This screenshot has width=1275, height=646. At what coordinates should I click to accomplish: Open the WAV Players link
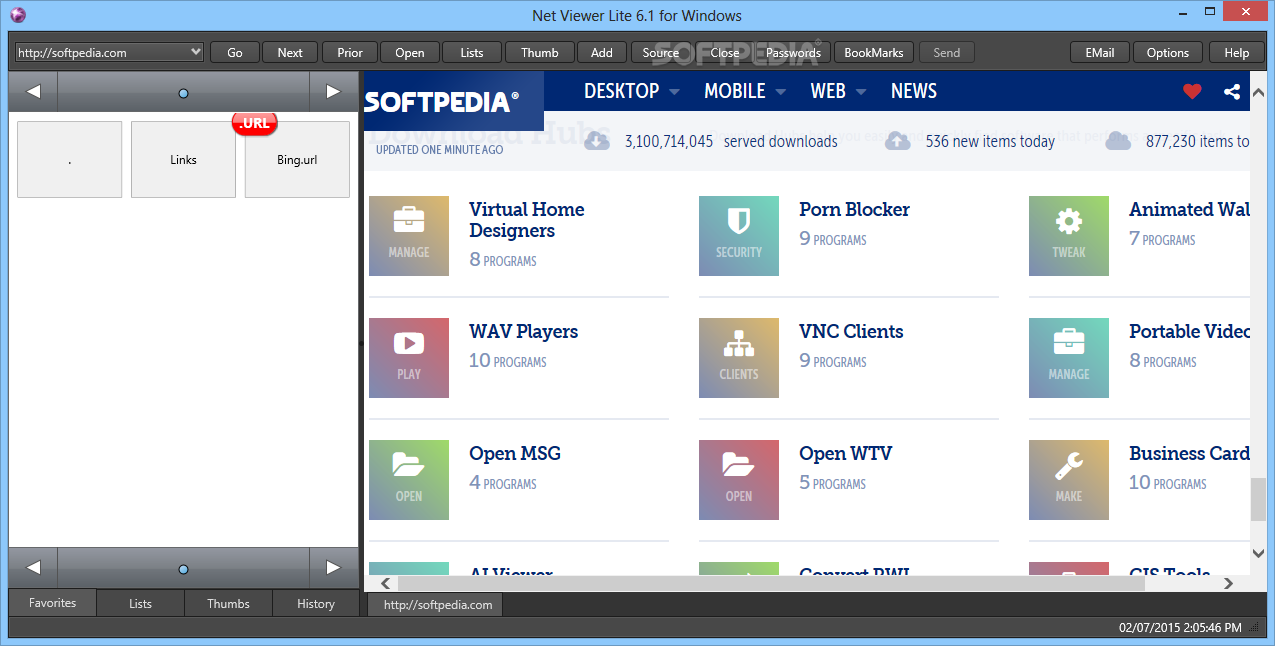[x=523, y=331]
